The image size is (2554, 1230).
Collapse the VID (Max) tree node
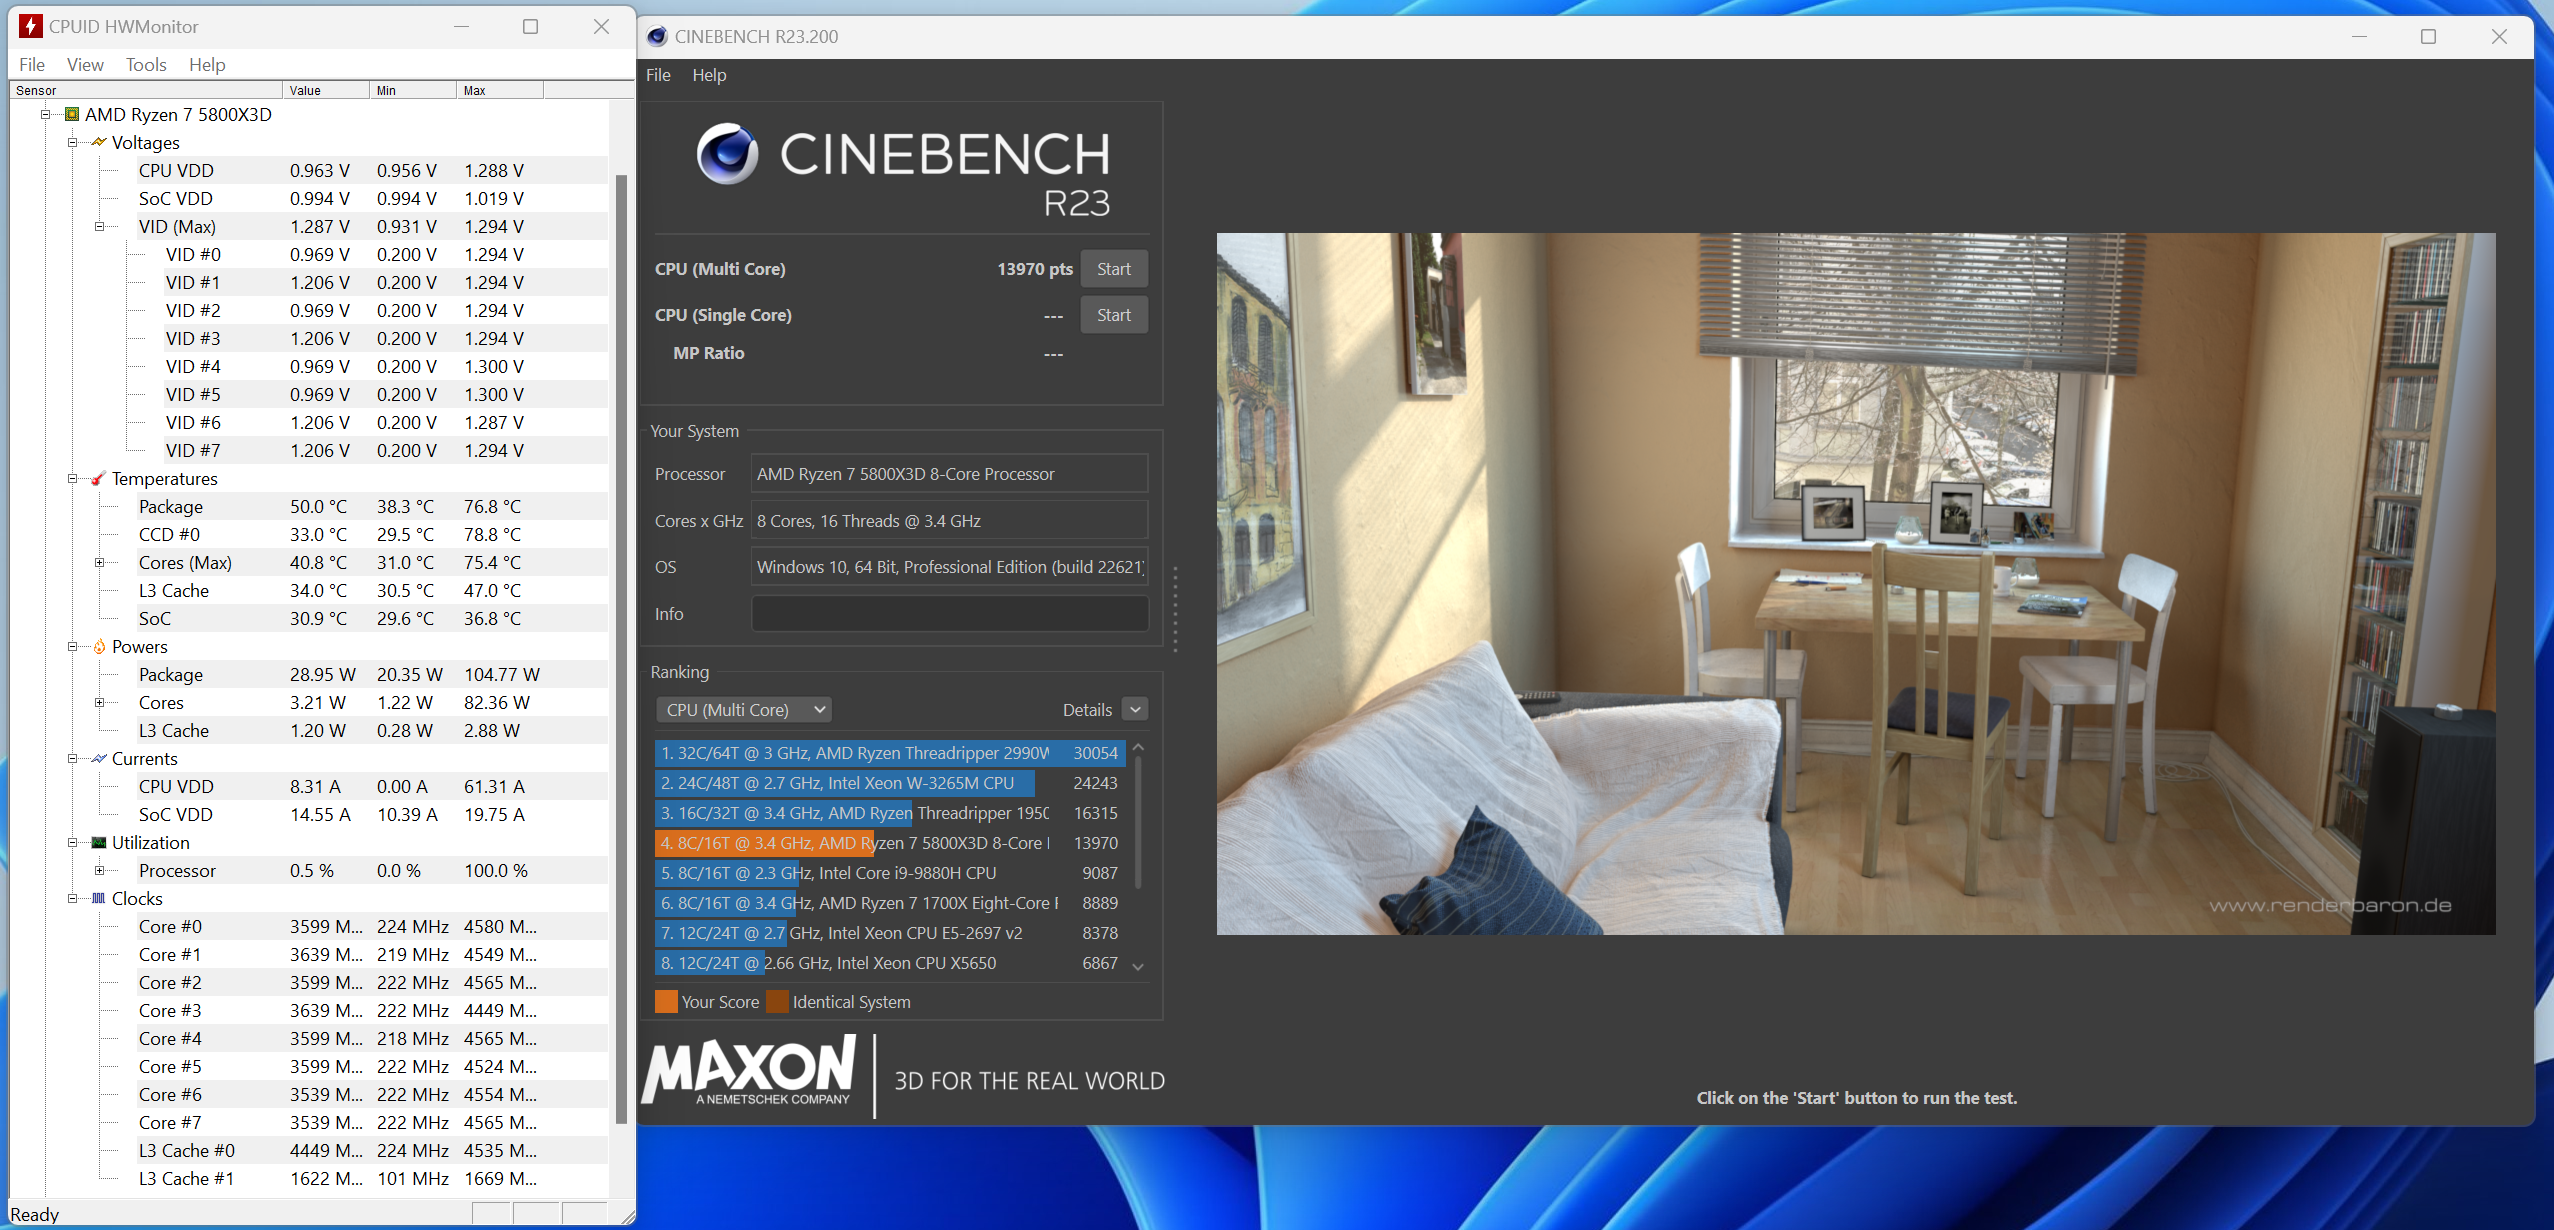[99, 227]
